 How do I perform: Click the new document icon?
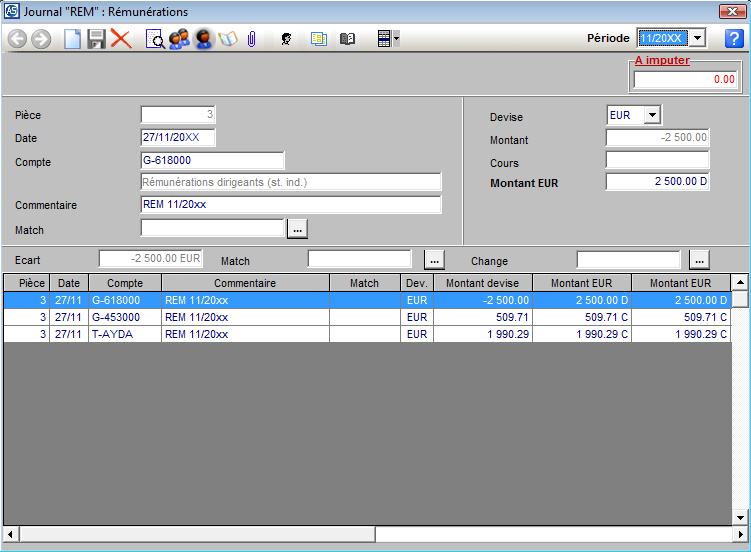(x=72, y=39)
